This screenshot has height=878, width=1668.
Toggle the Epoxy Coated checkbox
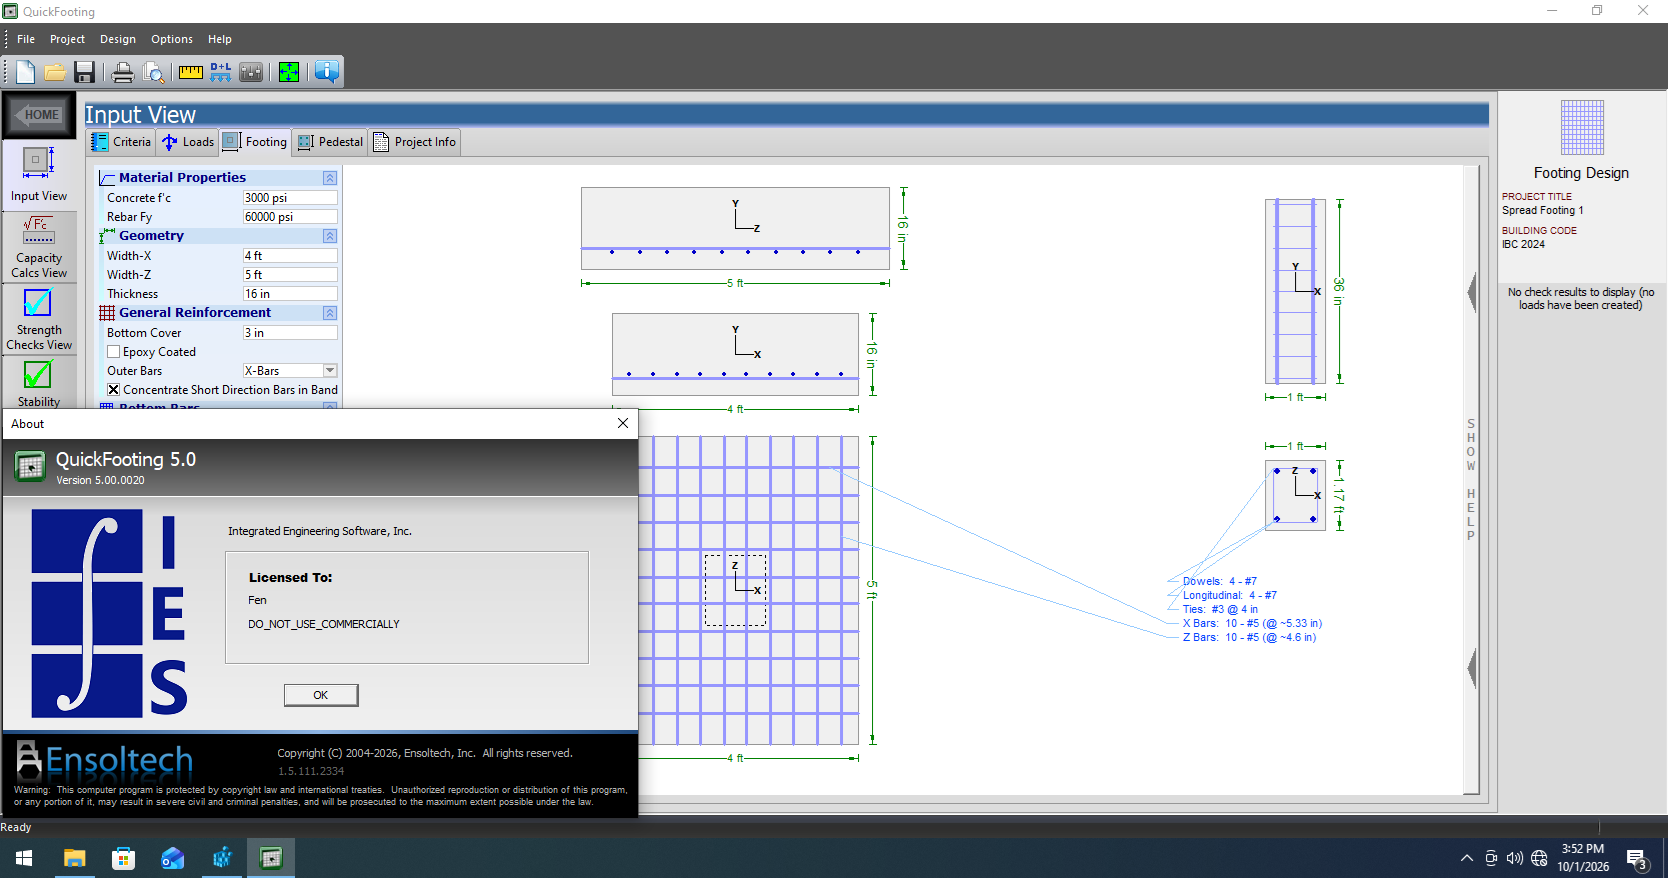click(114, 352)
